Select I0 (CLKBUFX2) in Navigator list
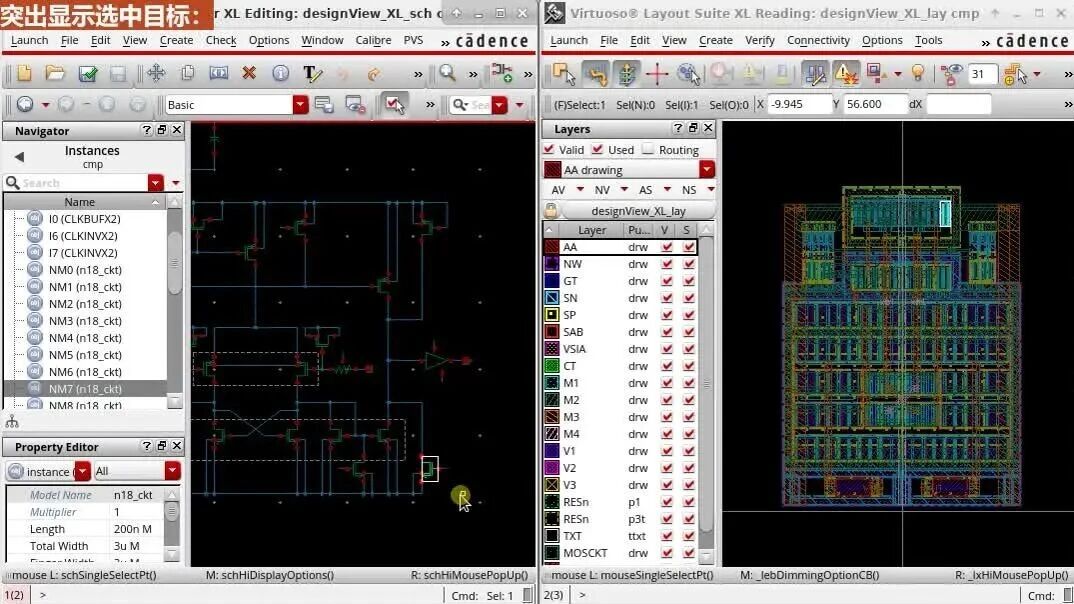1074x604 pixels. pyautogui.click(x=85, y=219)
